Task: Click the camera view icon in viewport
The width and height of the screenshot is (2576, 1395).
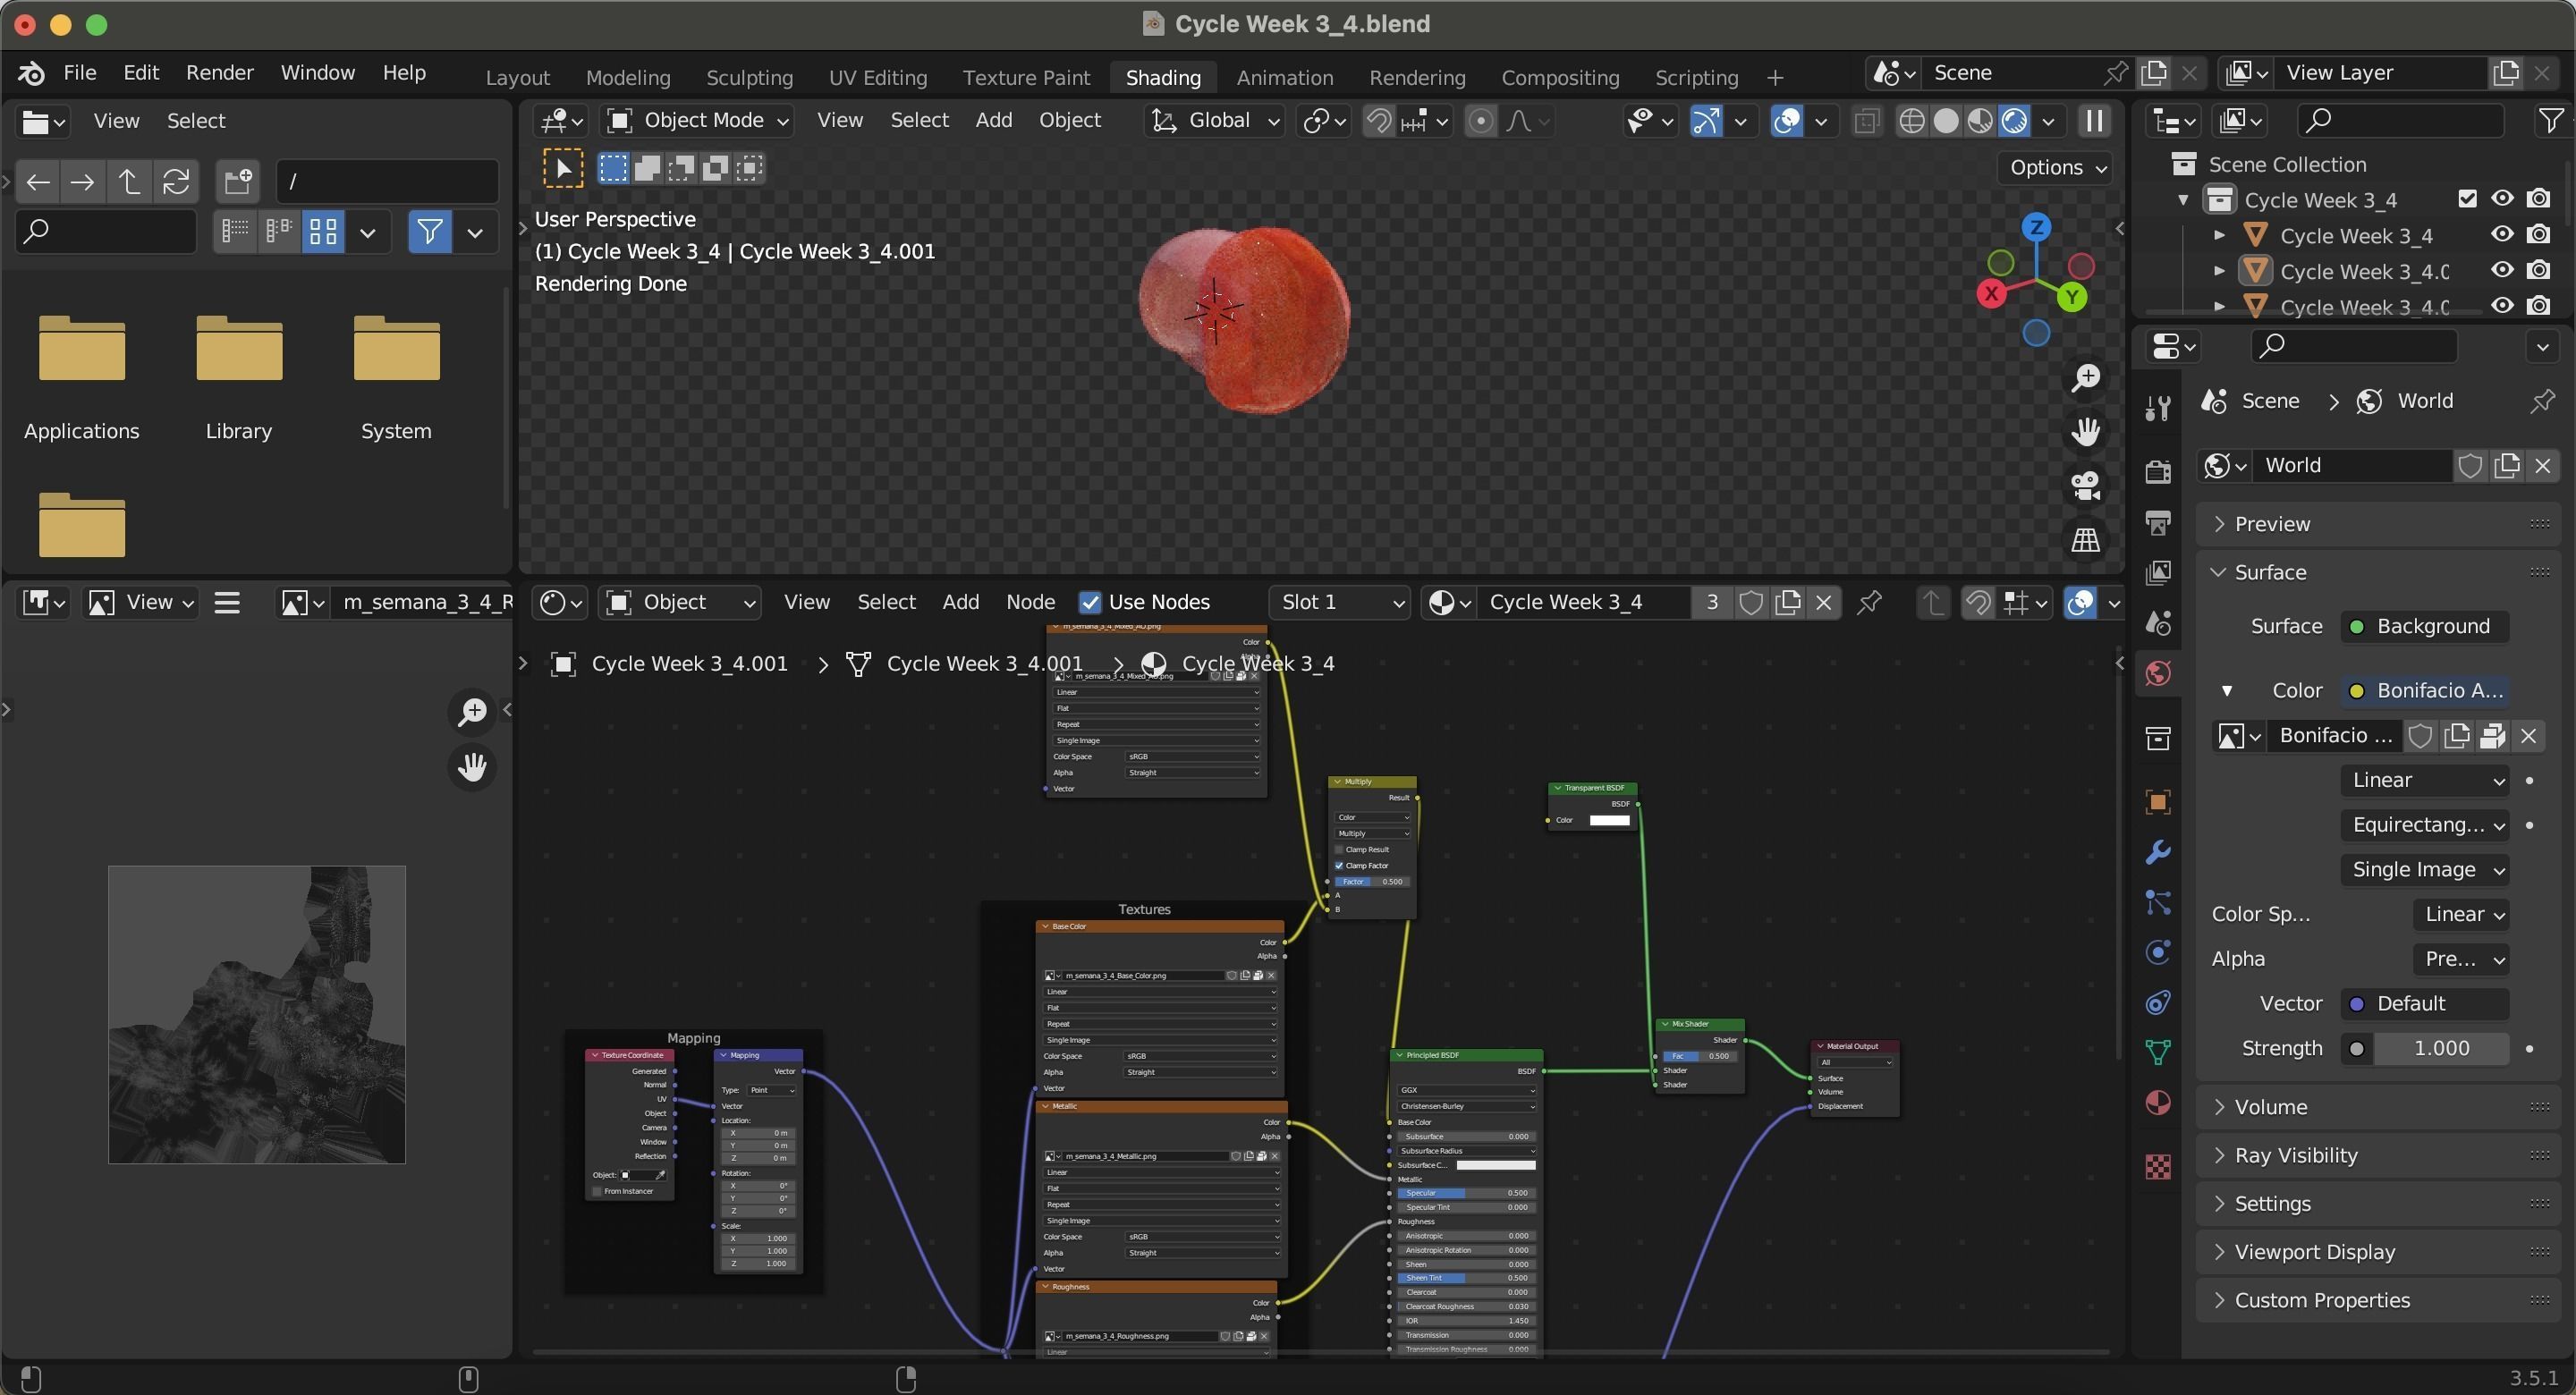Action: click(x=2085, y=486)
